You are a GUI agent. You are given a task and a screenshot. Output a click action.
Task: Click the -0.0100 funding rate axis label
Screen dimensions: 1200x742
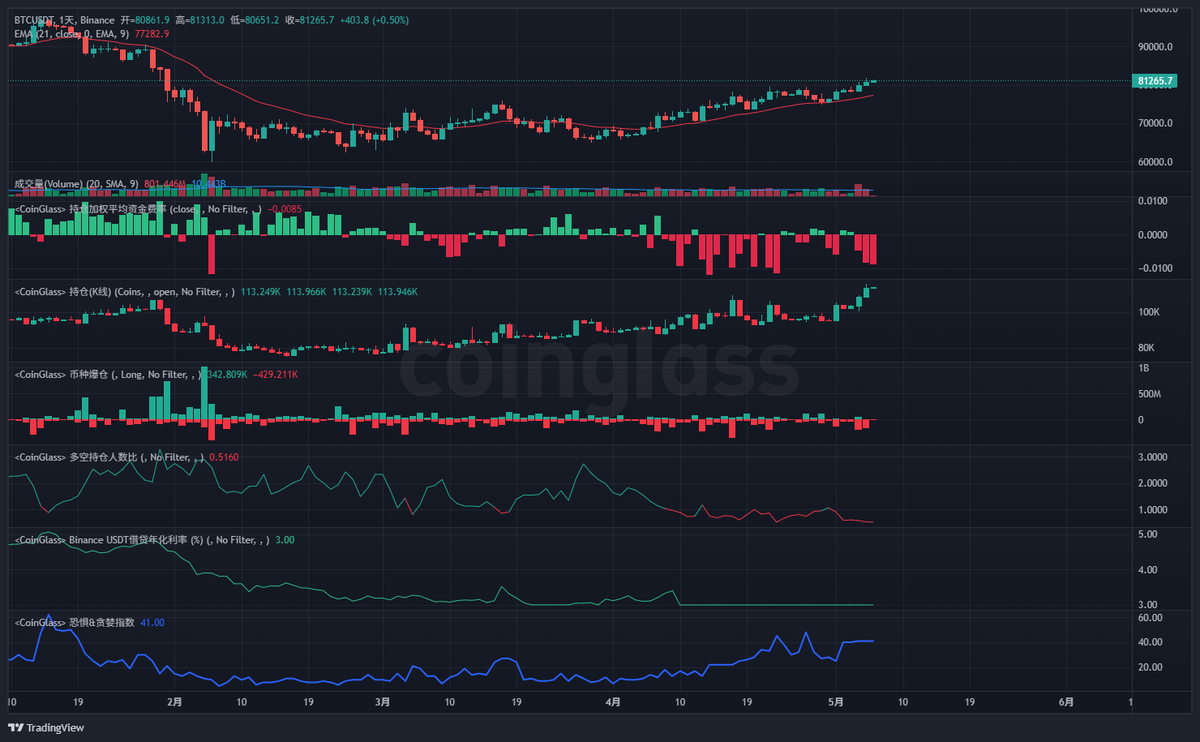click(x=1157, y=268)
